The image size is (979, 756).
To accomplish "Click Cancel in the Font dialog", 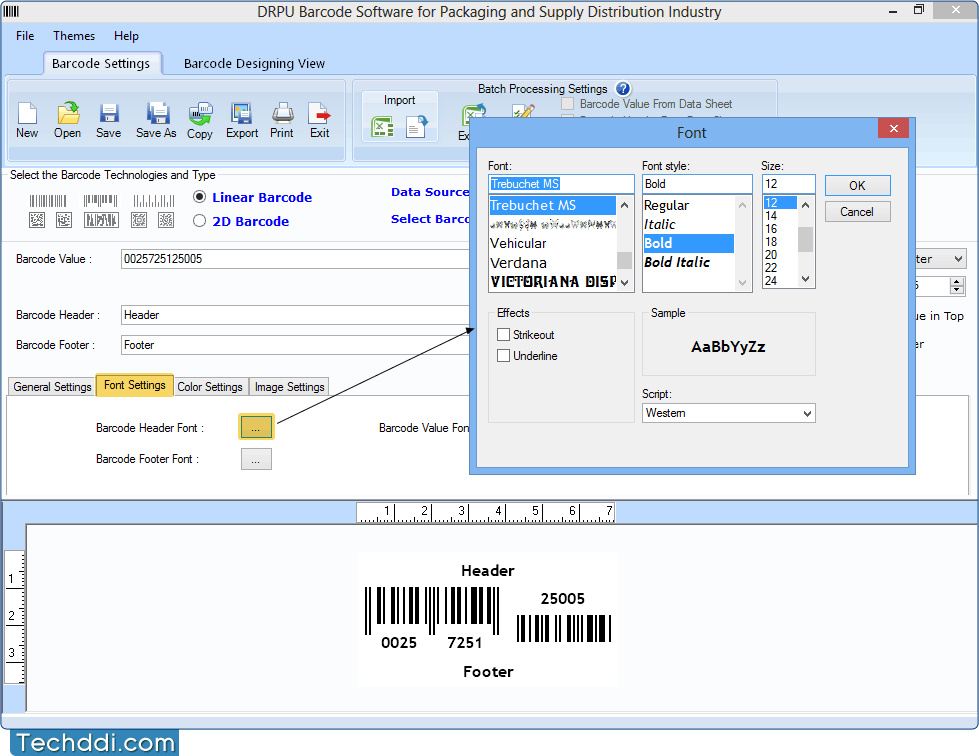I will 857,212.
